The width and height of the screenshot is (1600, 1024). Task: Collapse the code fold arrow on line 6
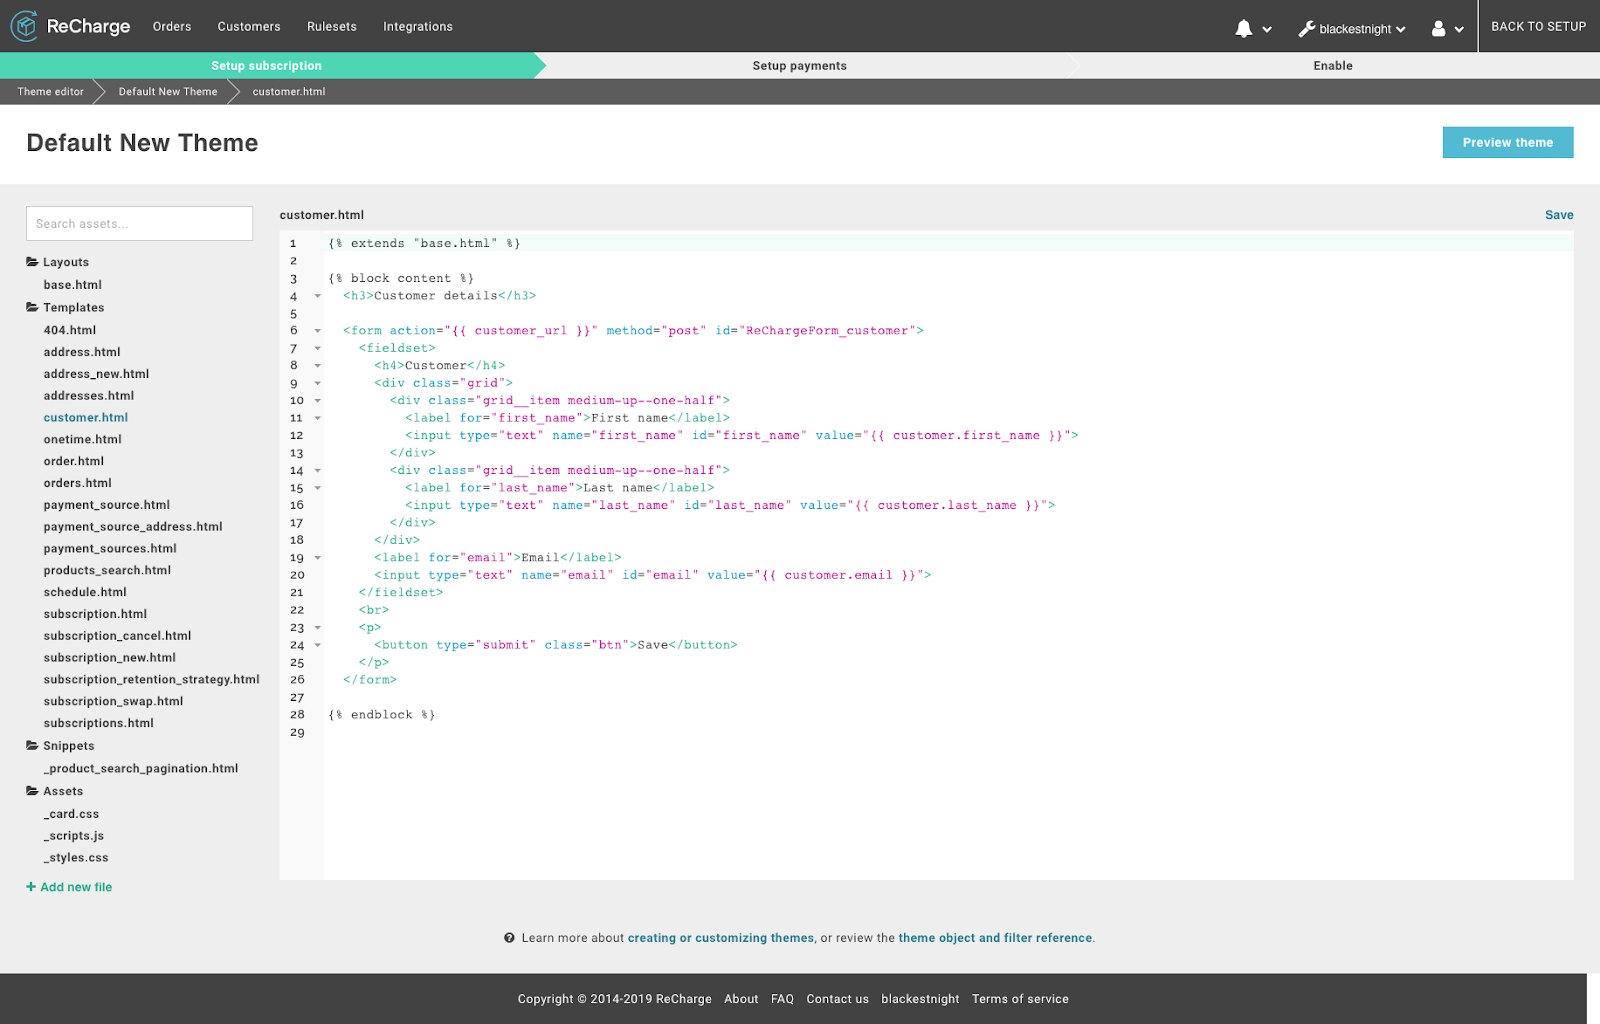(x=317, y=331)
